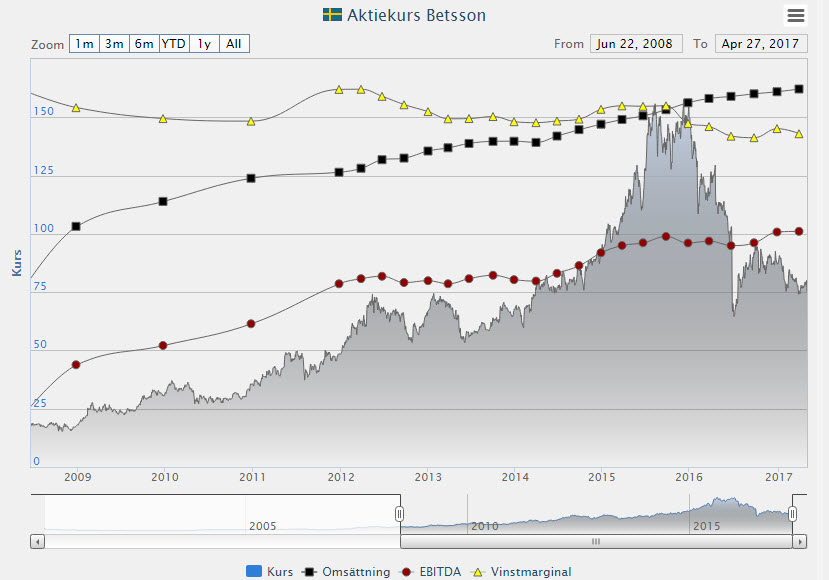Click the EBITDA red dot at 2010

[163, 346]
